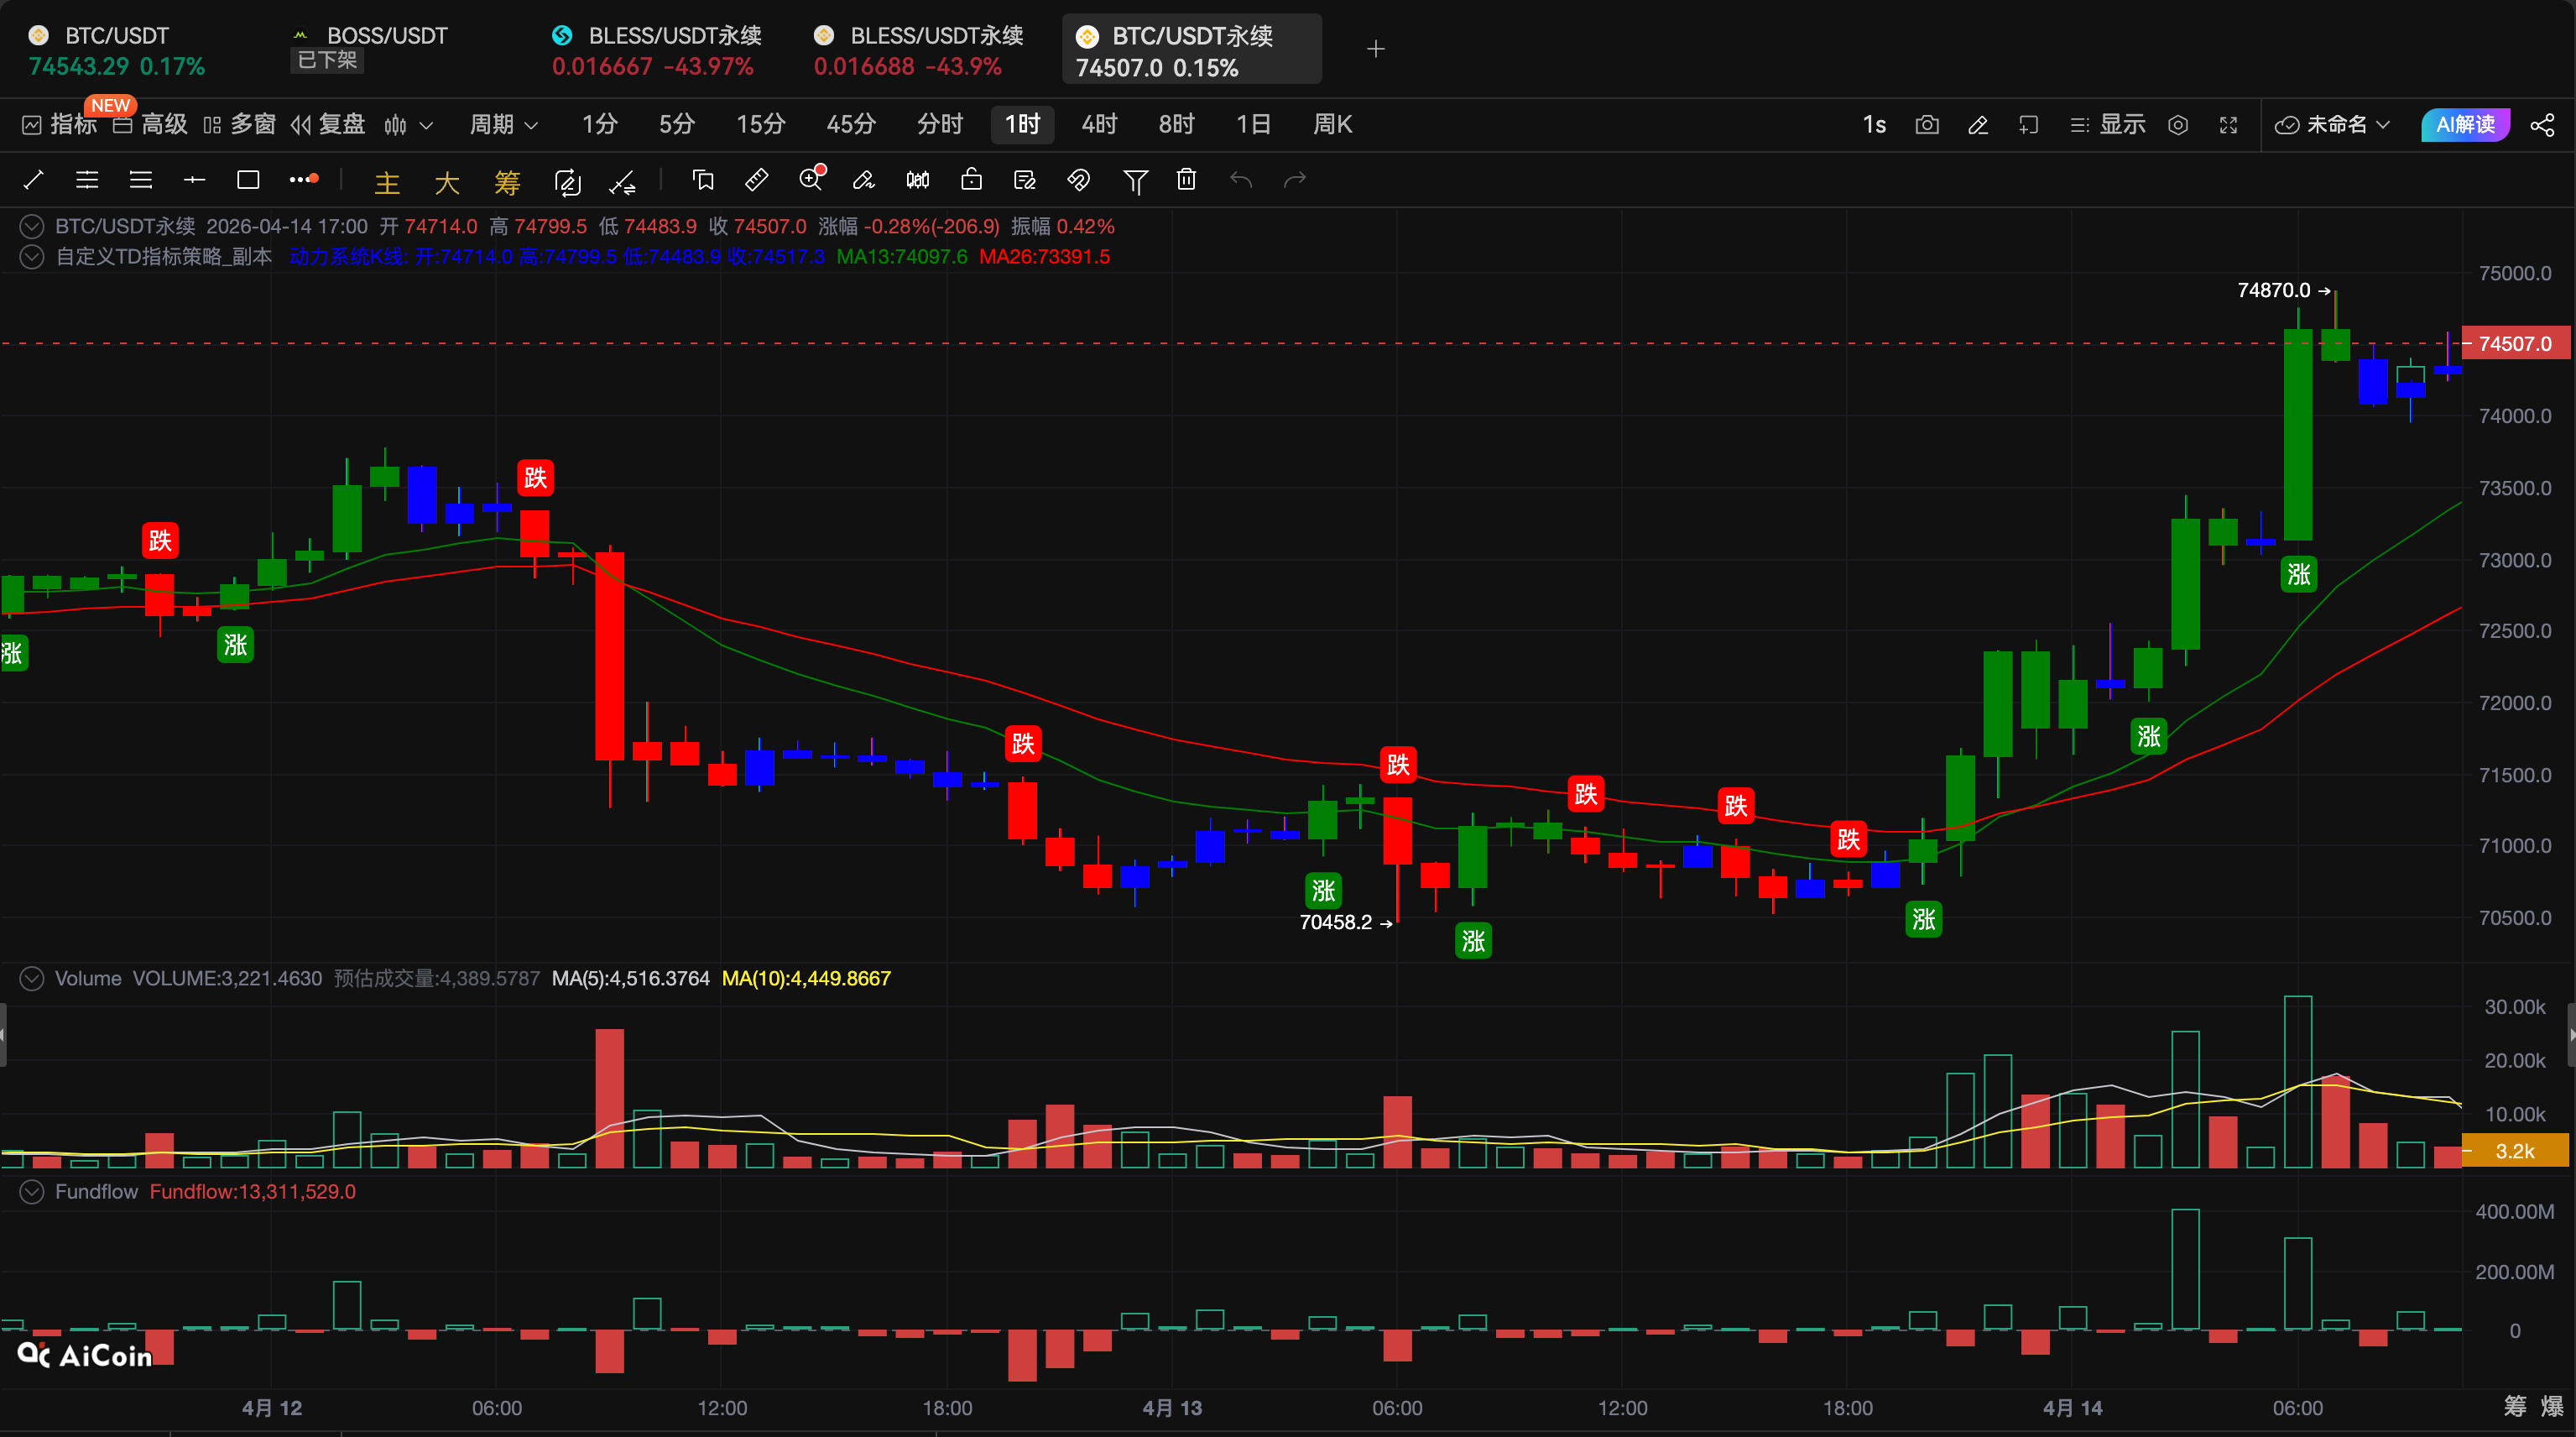Collapse the Volume indicator panel
2576x1437 pixels.
click(32, 978)
